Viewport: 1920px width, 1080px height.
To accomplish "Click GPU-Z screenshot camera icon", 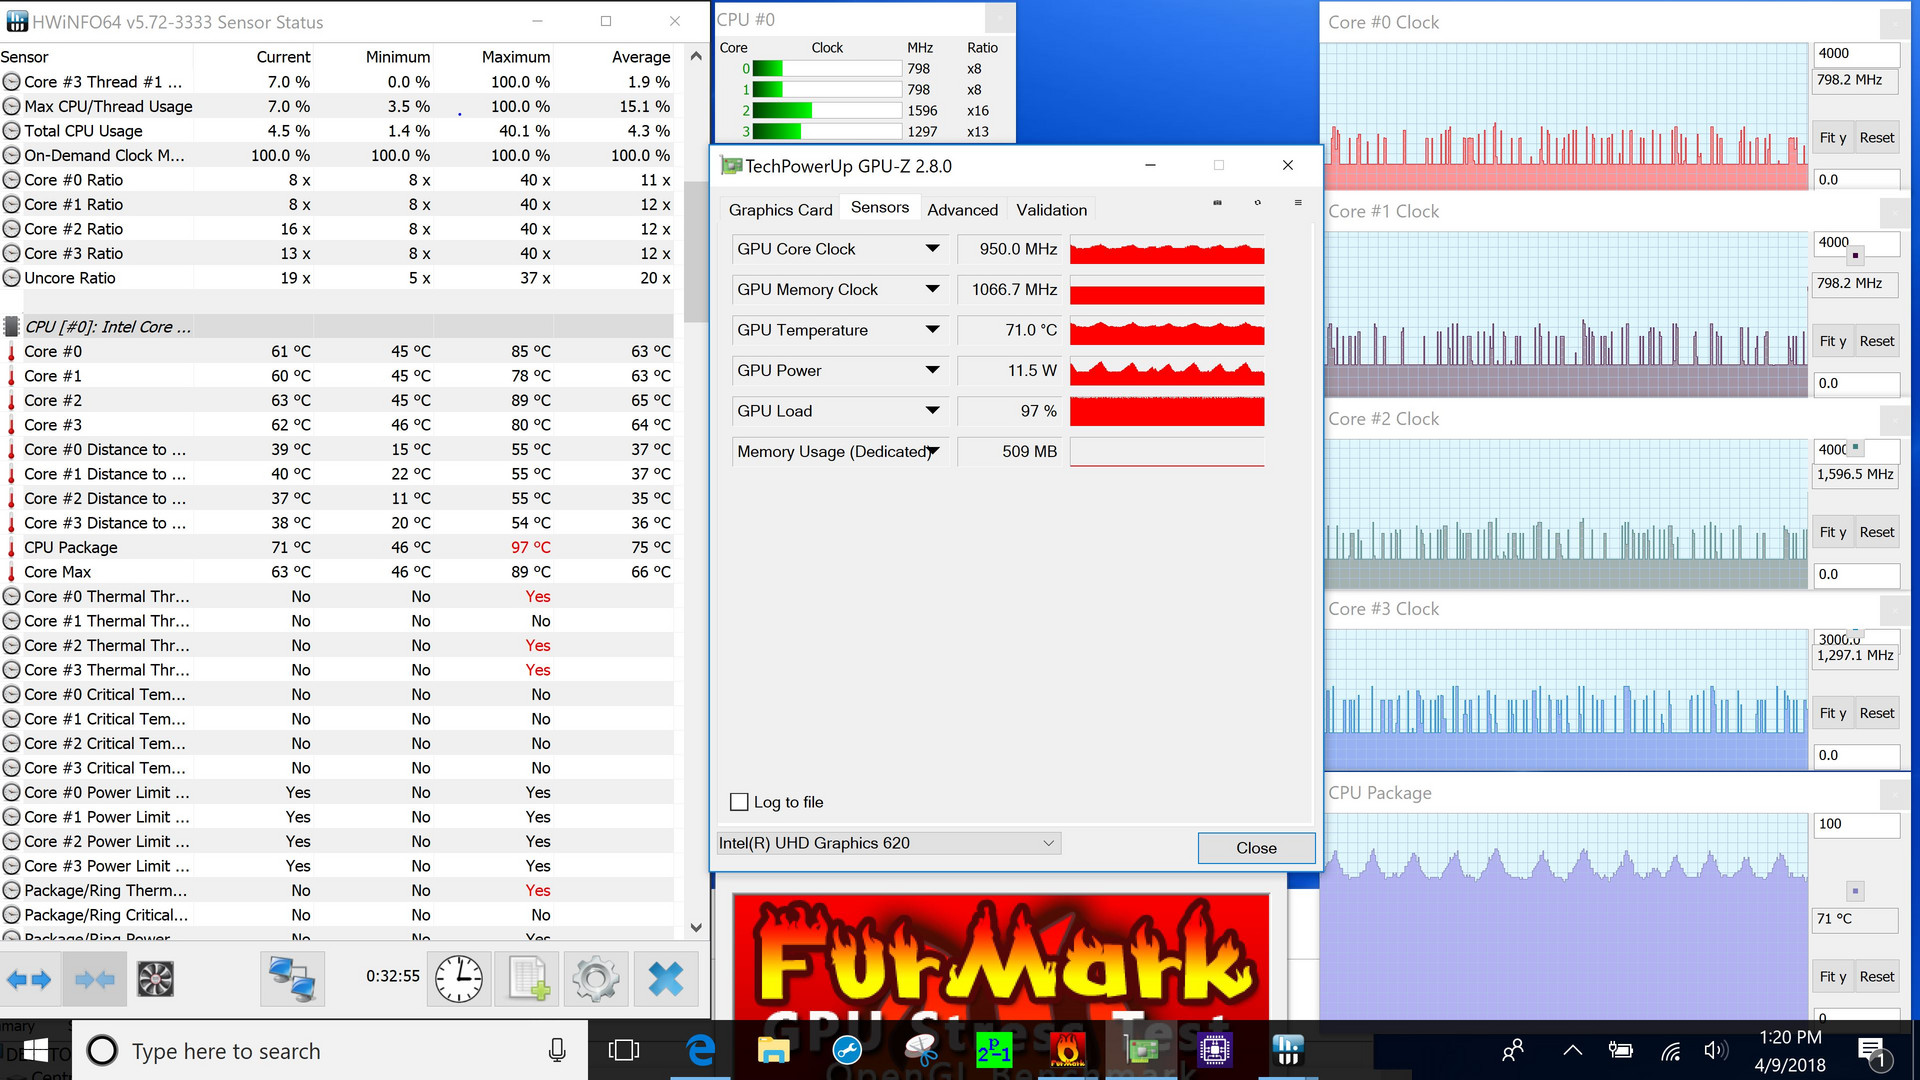I will click(x=1217, y=203).
